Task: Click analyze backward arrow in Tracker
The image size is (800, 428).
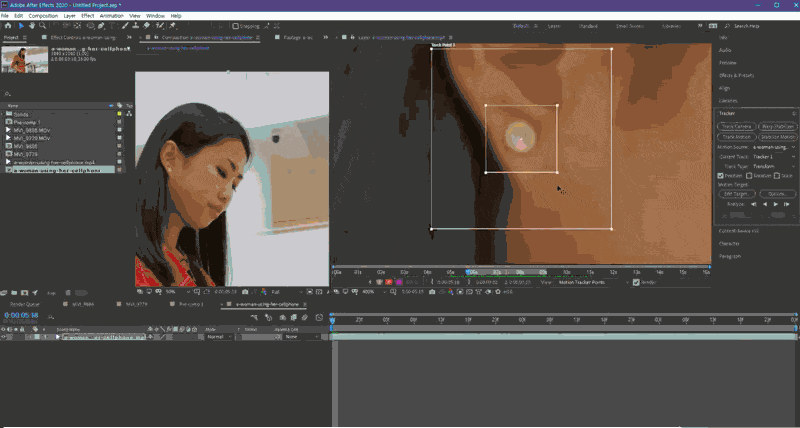Action: click(x=765, y=204)
